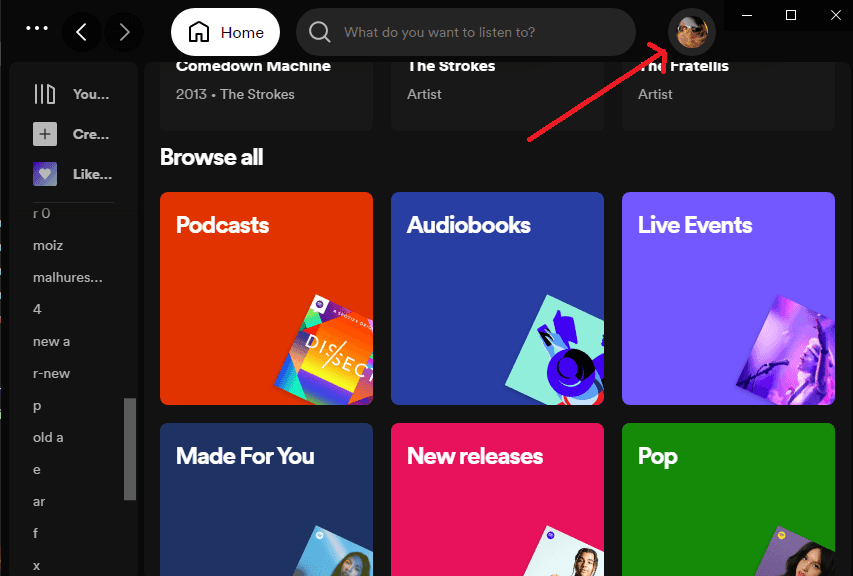Open the 'r 0' playlist
Screen dimensions: 853x576
click(41, 213)
